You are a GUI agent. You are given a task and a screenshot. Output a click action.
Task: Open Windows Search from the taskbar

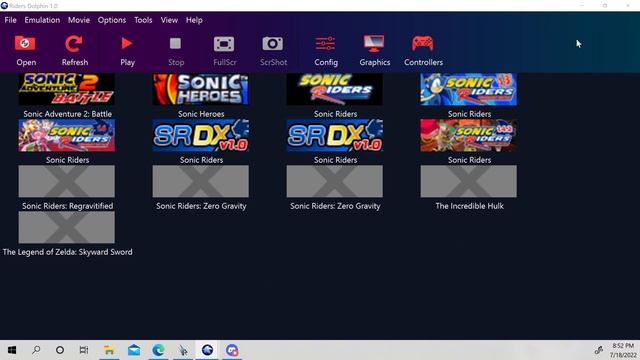(36, 350)
